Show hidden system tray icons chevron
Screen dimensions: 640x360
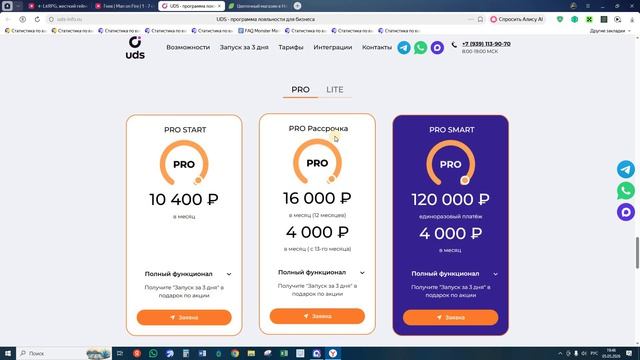tap(560, 353)
